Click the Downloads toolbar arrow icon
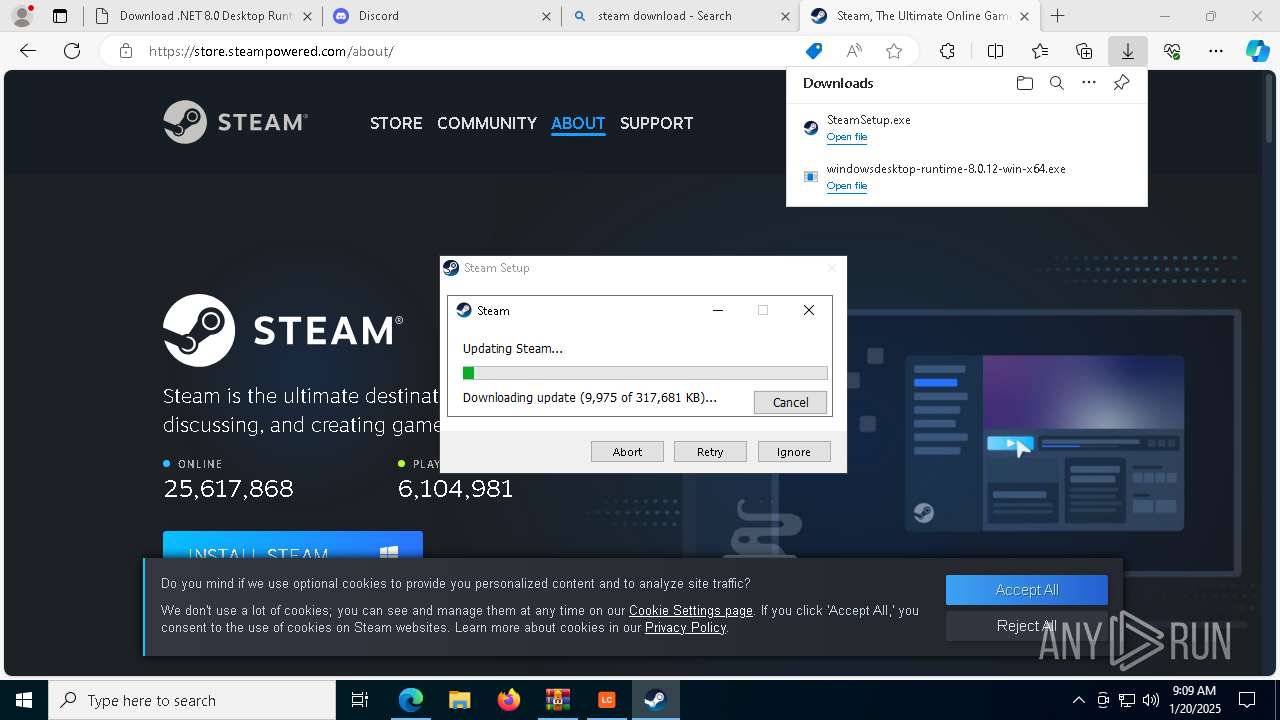 (x=1127, y=51)
